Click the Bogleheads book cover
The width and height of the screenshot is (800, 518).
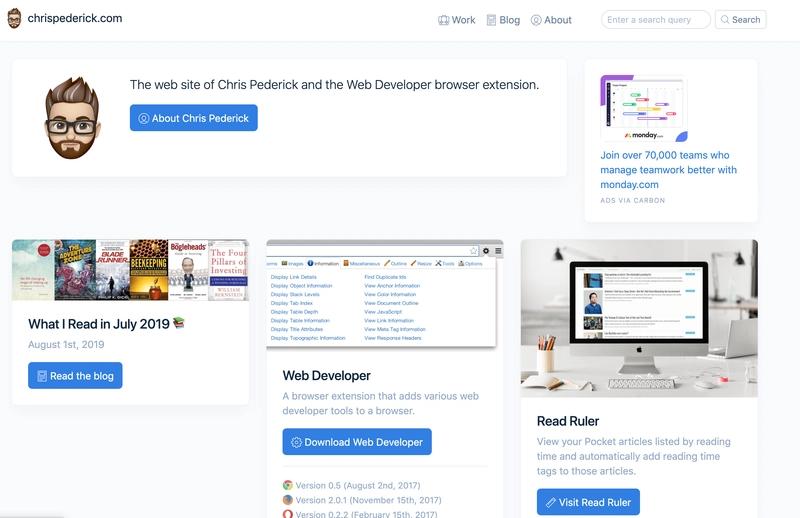point(188,270)
